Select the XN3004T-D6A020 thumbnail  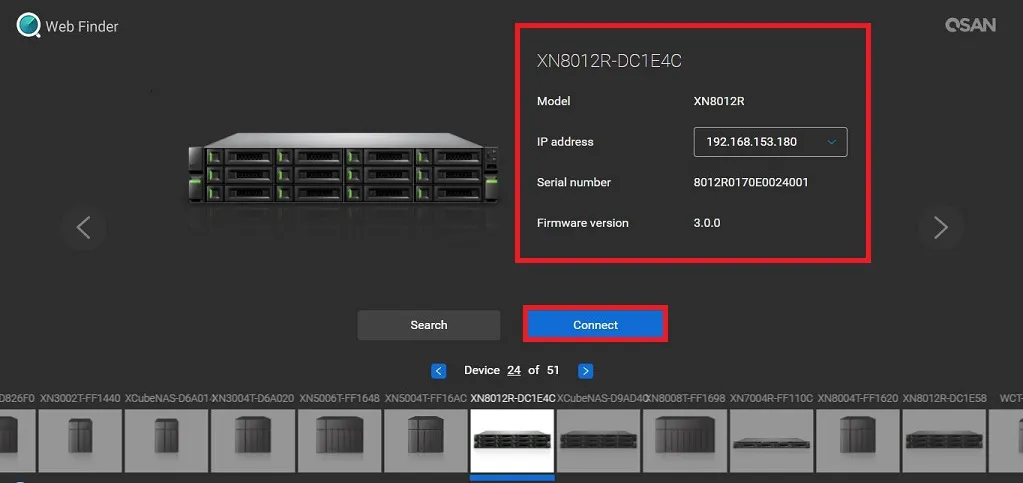pyautogui.click(x=252, y=441)
